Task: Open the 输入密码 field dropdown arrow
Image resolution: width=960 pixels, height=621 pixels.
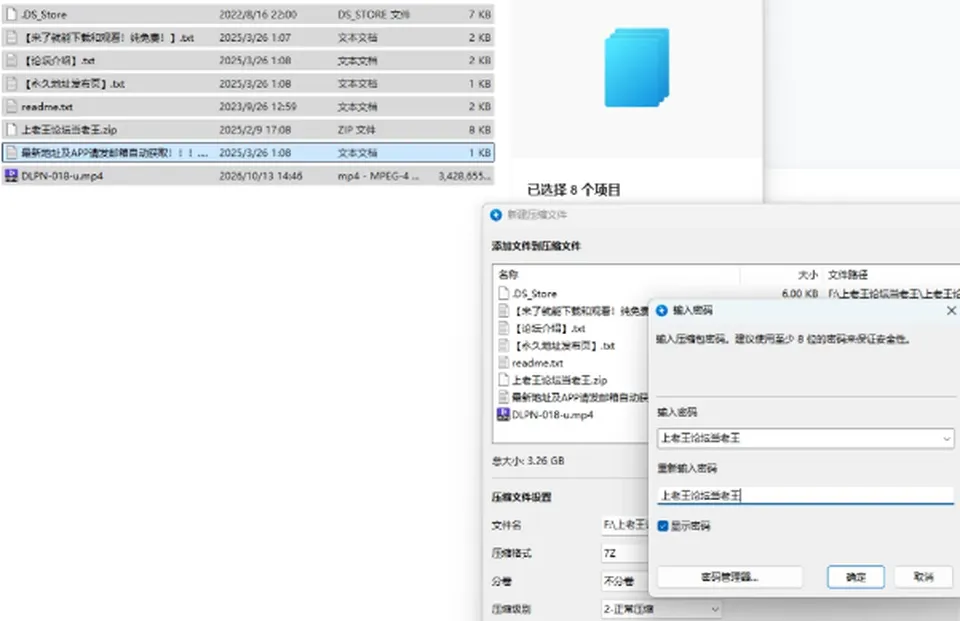Action: pos(946,438)
